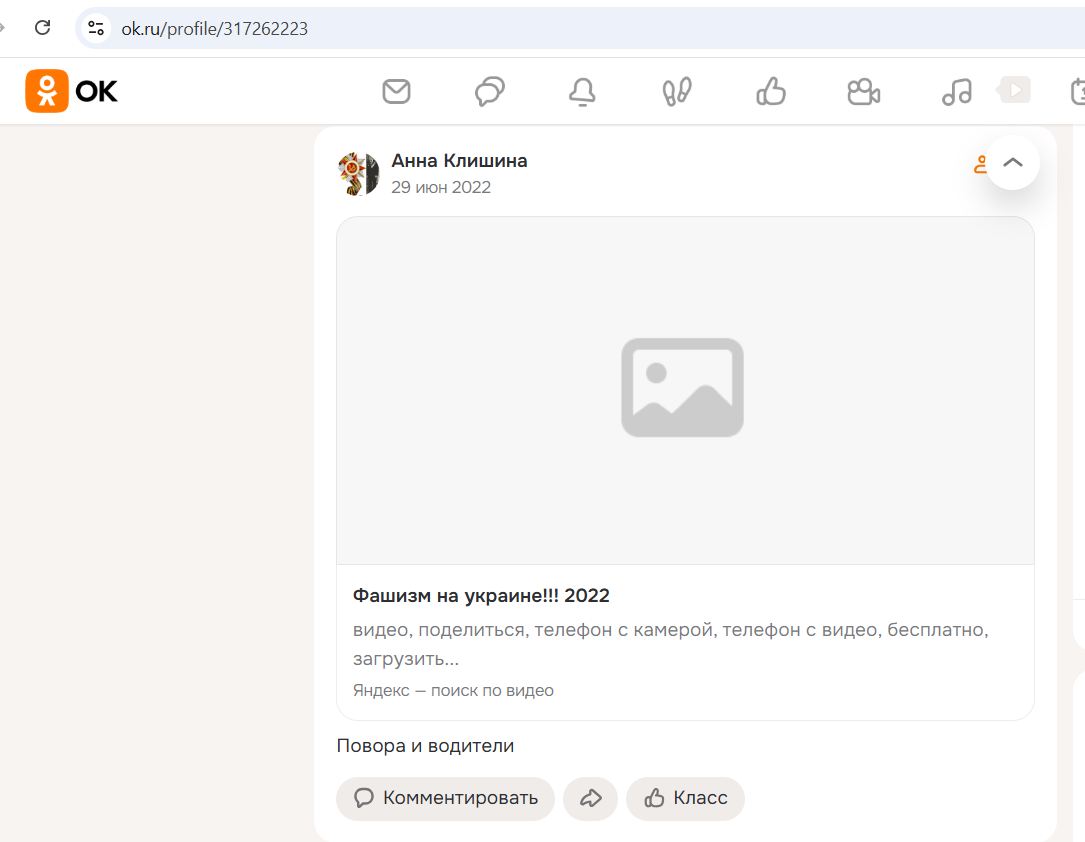Viewport: 1085px width, 842px height.
Task: Open messages via the envelope icon
Action: tap(396, 91)
